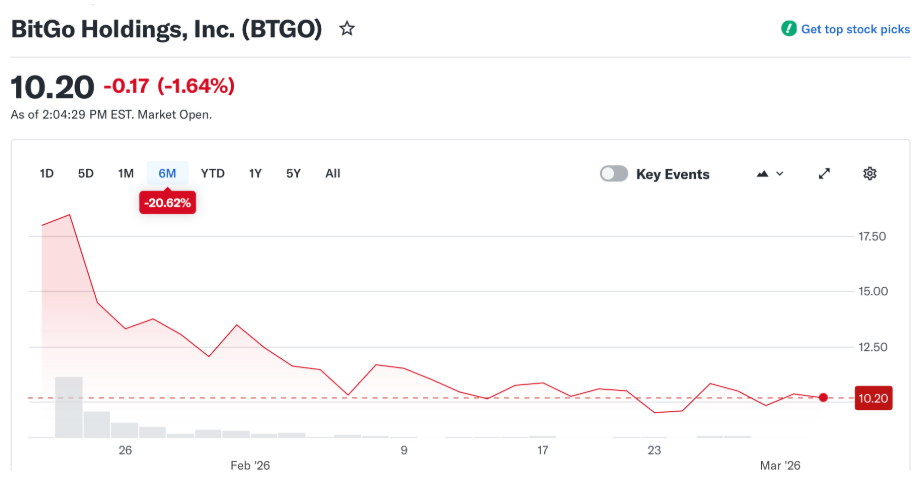Click the green stock picks badge icon

(x=789, y=29)
